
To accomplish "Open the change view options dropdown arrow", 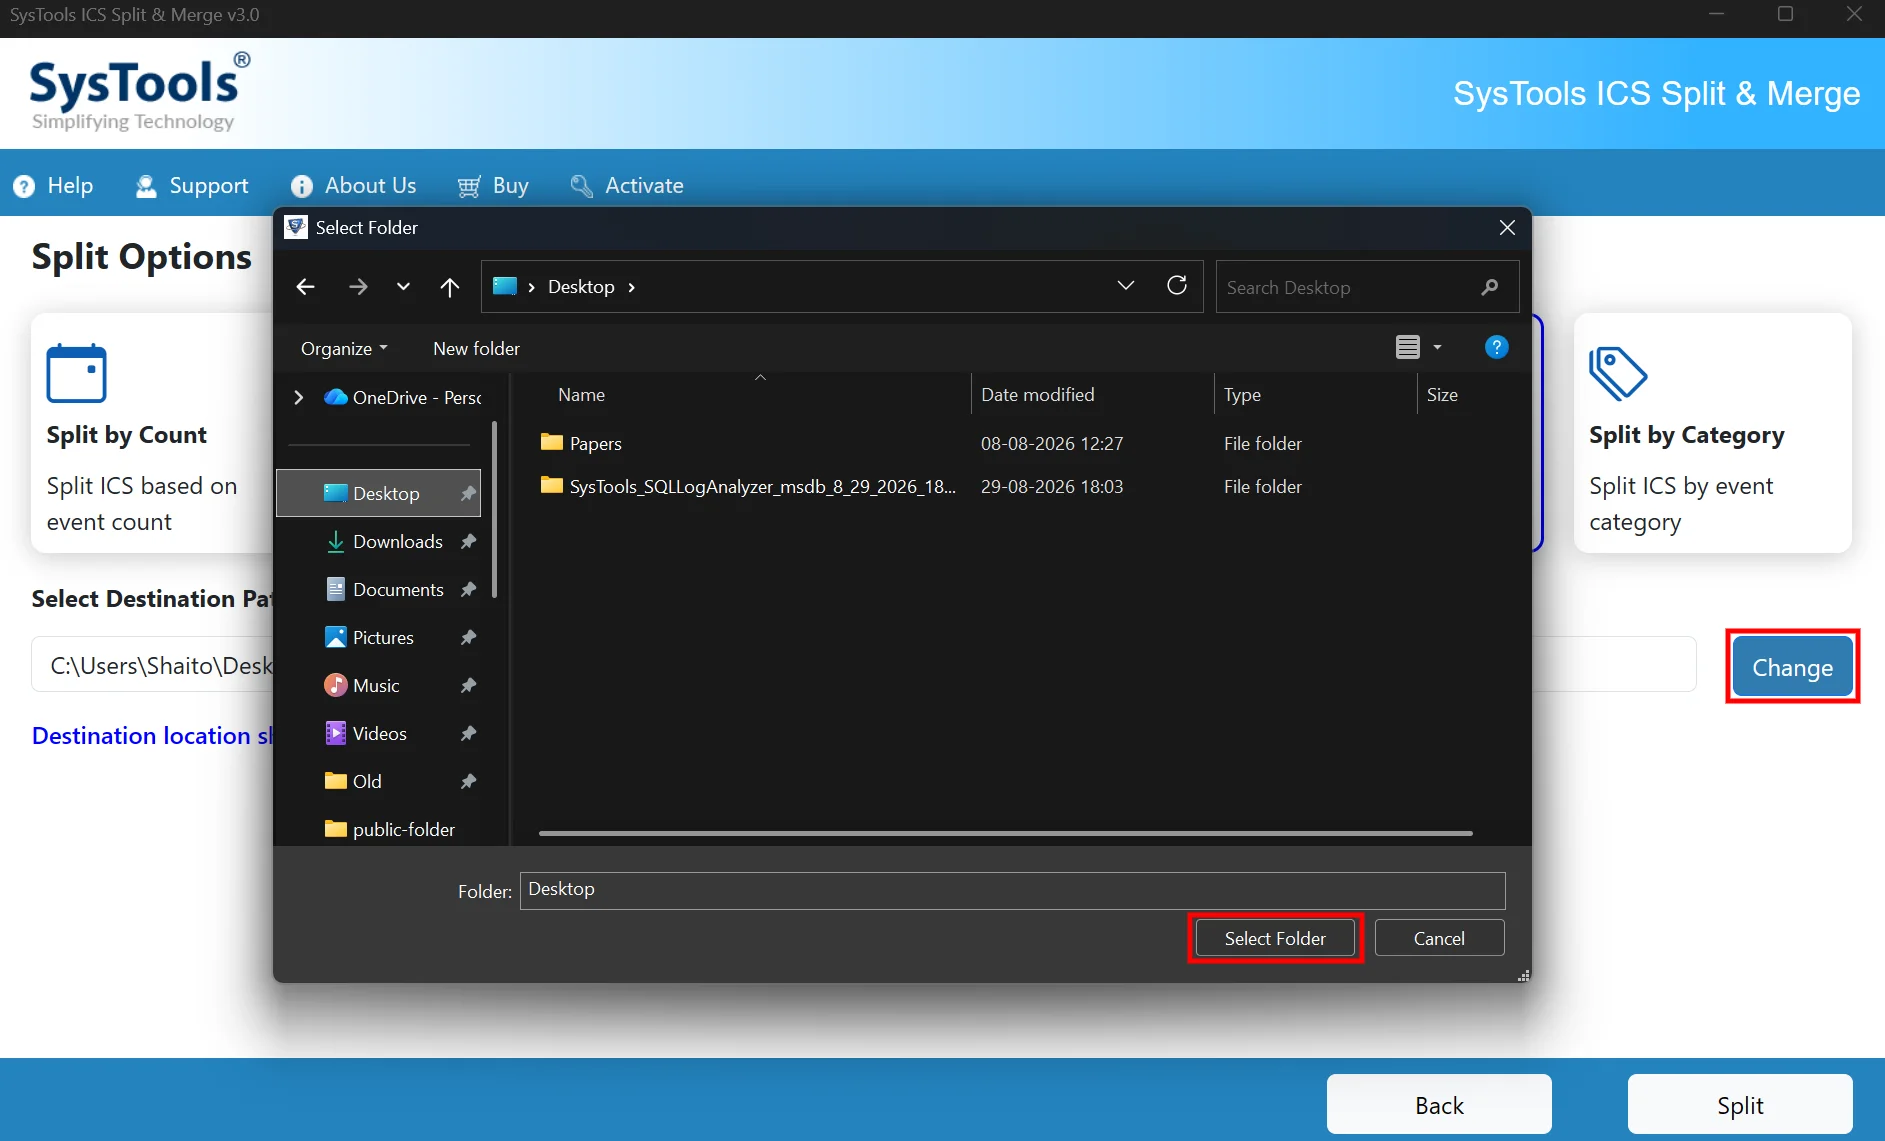I will point(1437,347).
